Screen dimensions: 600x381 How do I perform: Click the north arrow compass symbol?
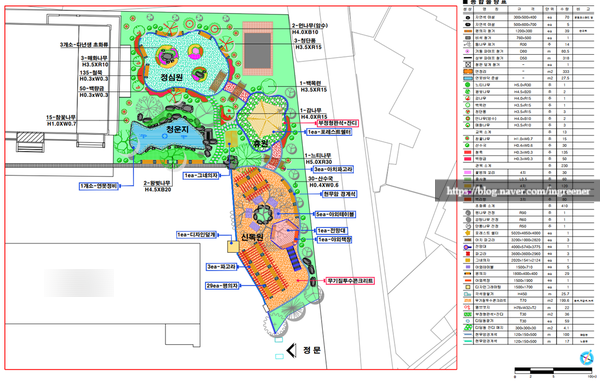(x=587, y=358)
